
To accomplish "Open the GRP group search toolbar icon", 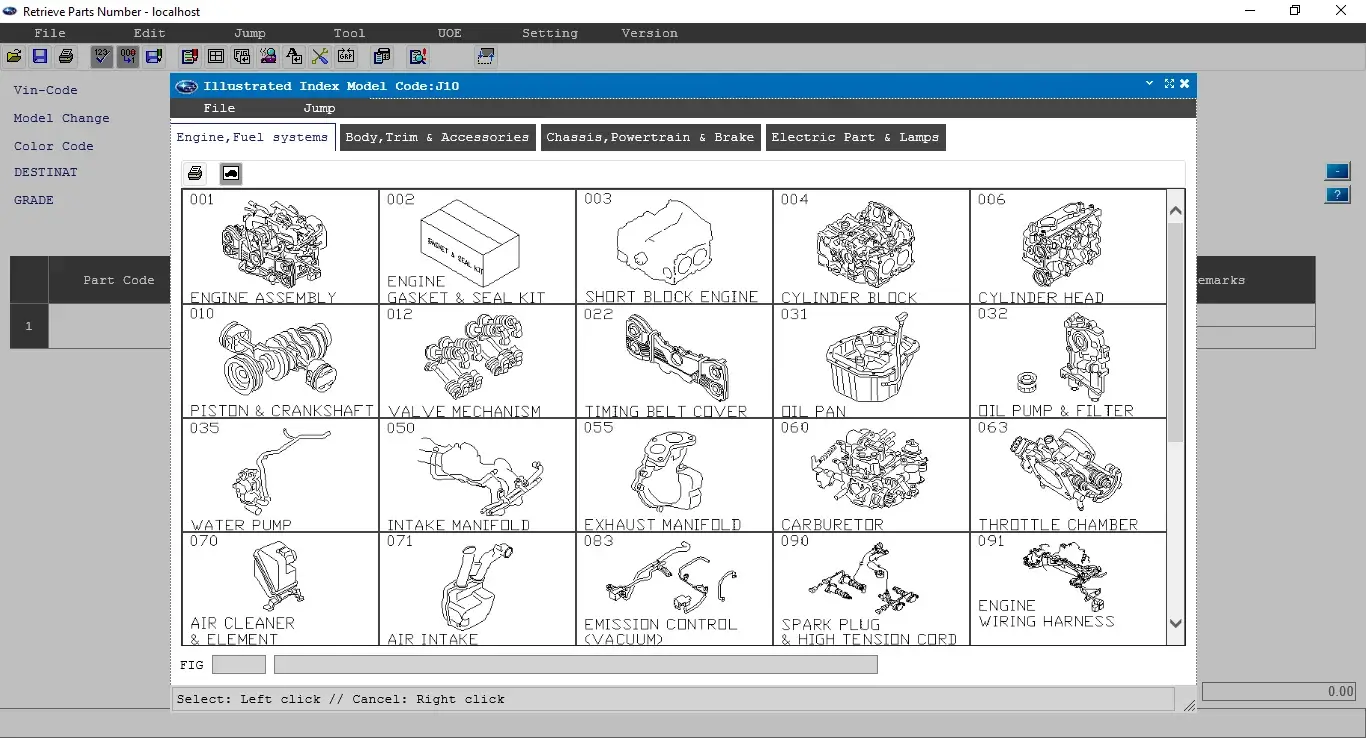I will pyautogui.click(x=346, y=57).
